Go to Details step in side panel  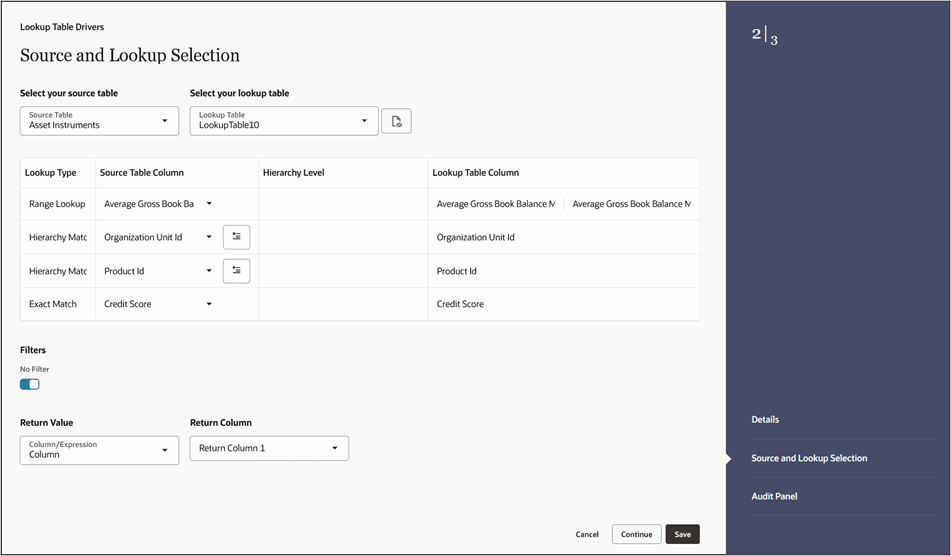(x=765, y=420)
